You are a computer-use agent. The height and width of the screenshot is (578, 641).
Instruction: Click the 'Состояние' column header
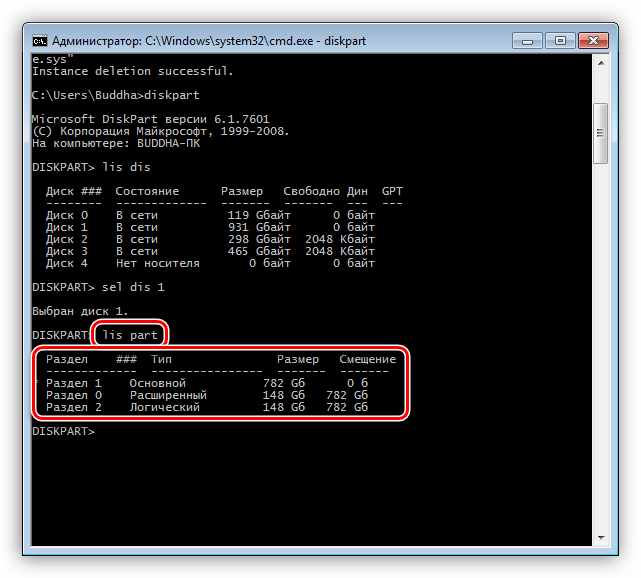pyautogui.click(x=147, y=191)
